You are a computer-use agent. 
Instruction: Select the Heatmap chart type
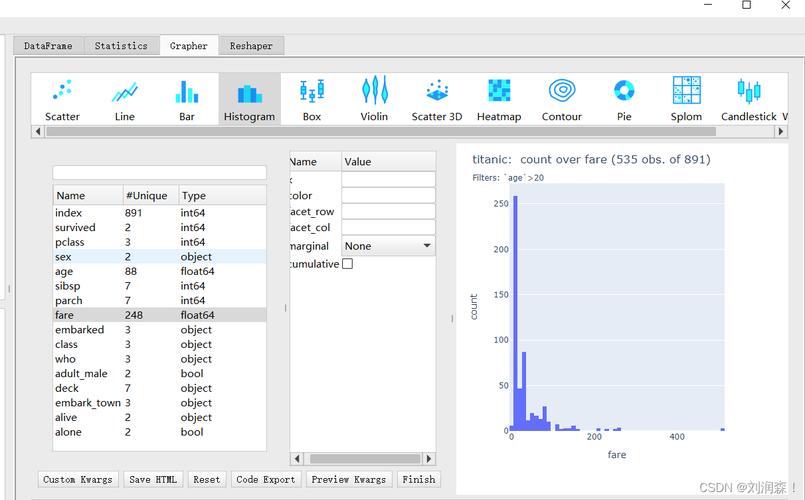[499, 99]
